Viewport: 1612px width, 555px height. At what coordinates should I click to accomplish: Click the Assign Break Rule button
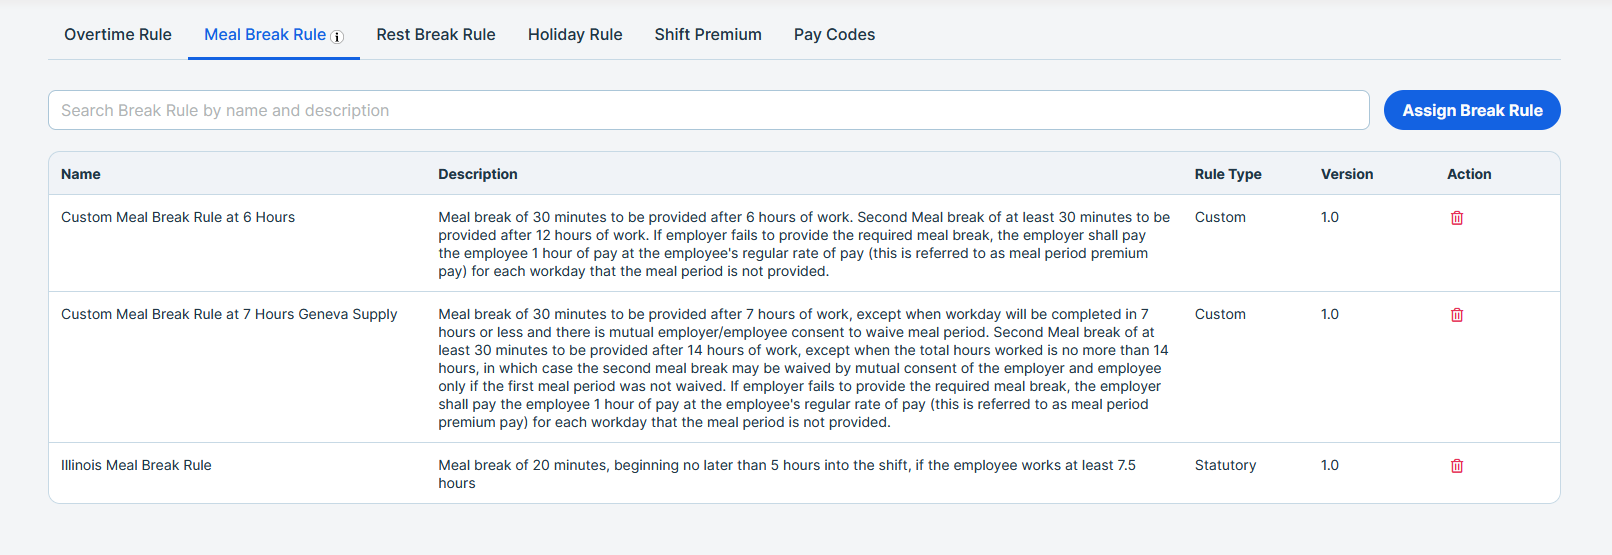[x=1472, y=110]
